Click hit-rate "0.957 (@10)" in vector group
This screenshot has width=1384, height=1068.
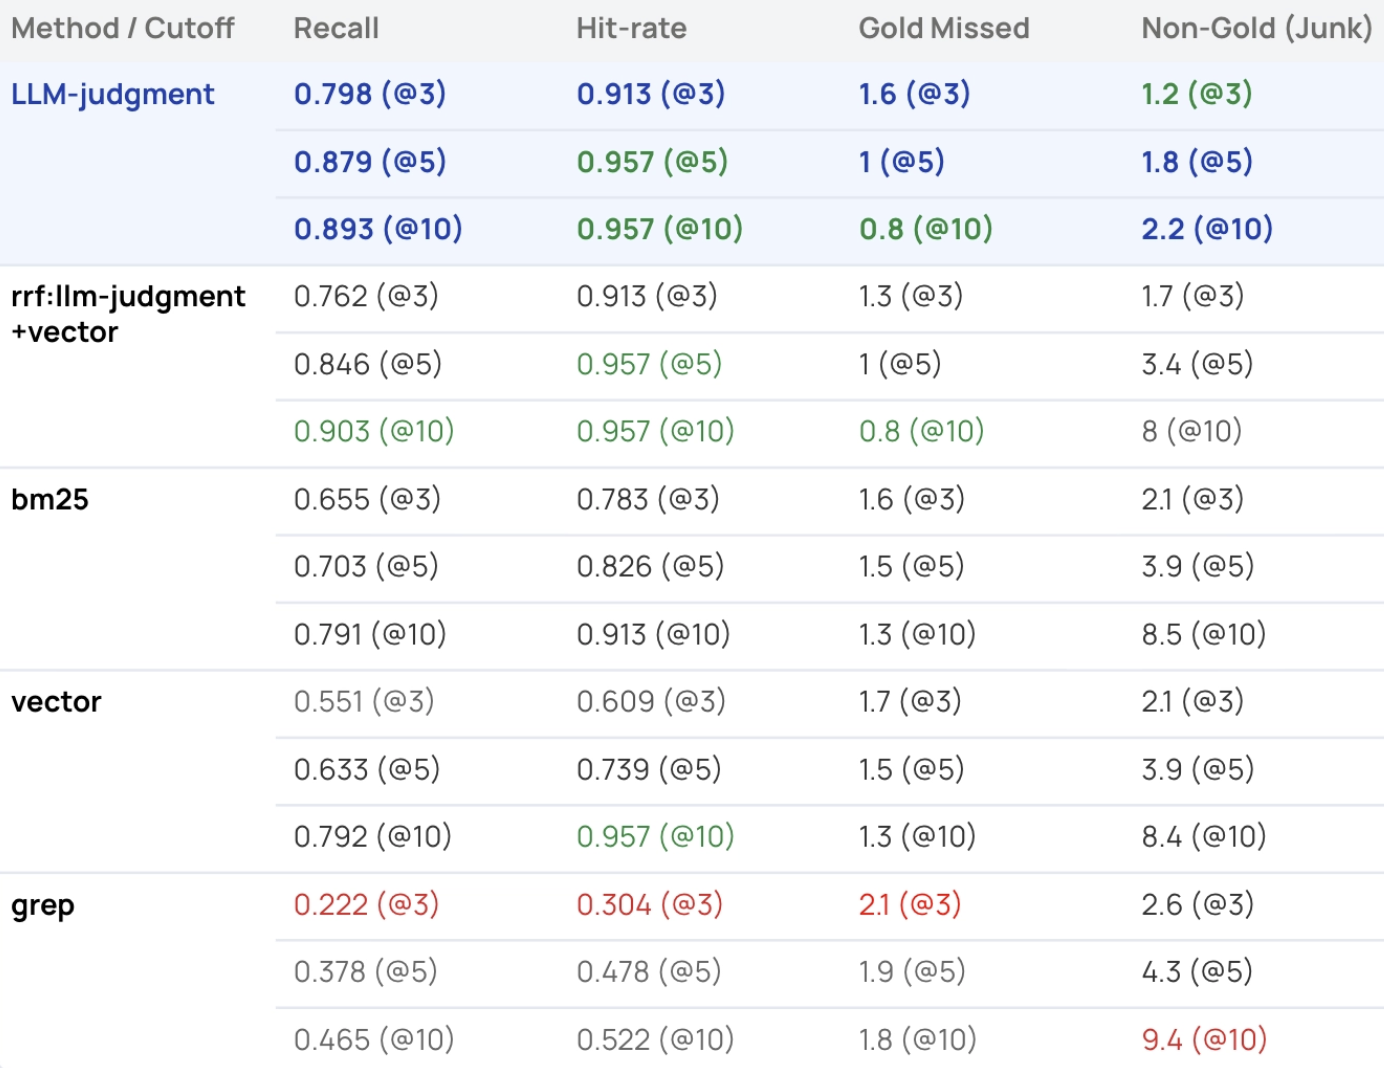[656, 836]
